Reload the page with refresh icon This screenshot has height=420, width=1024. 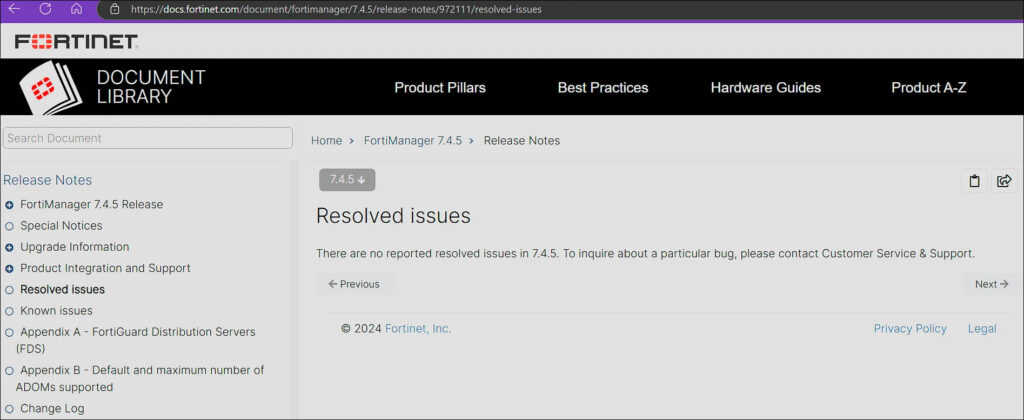pyautogui.click(x=45, y=9)
